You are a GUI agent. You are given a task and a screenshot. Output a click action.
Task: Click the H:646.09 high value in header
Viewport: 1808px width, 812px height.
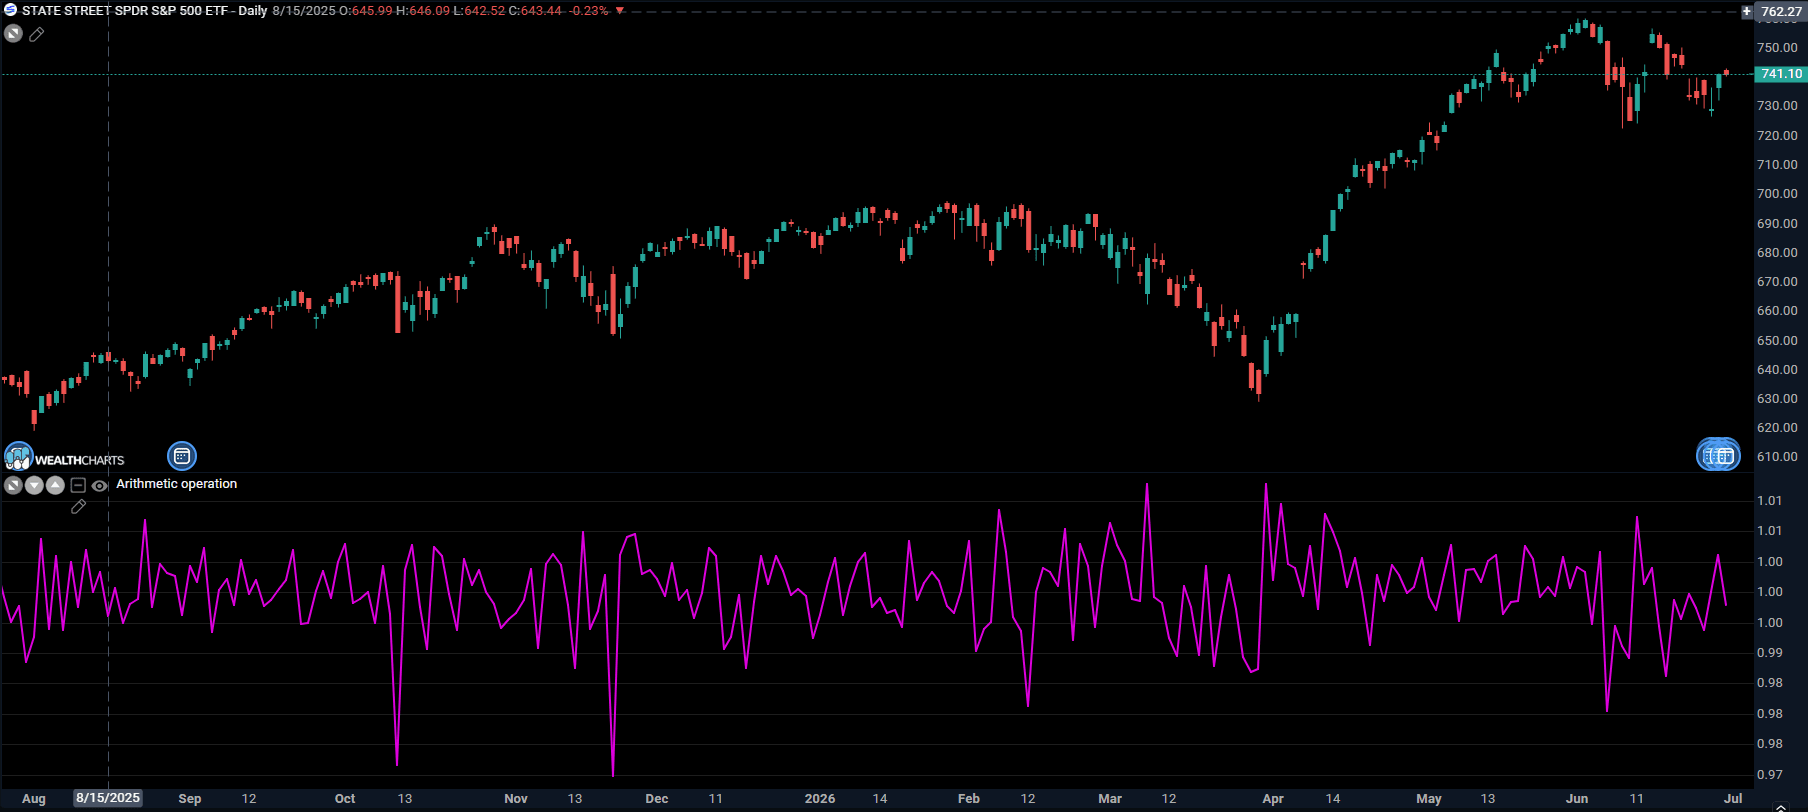(x=423, y=11)
